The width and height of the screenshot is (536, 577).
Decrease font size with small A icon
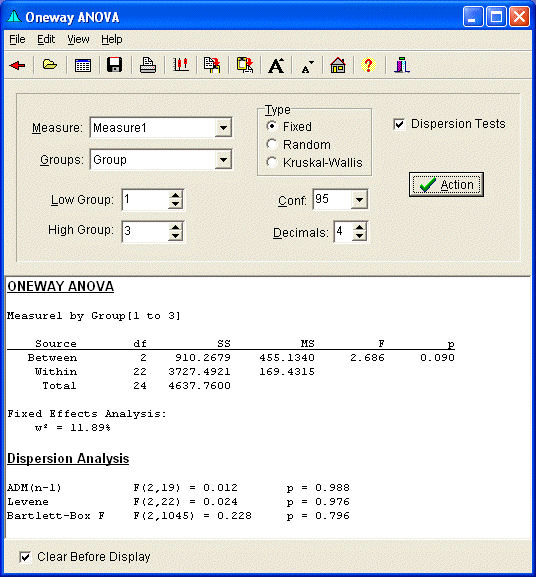[x=307, y=67]
